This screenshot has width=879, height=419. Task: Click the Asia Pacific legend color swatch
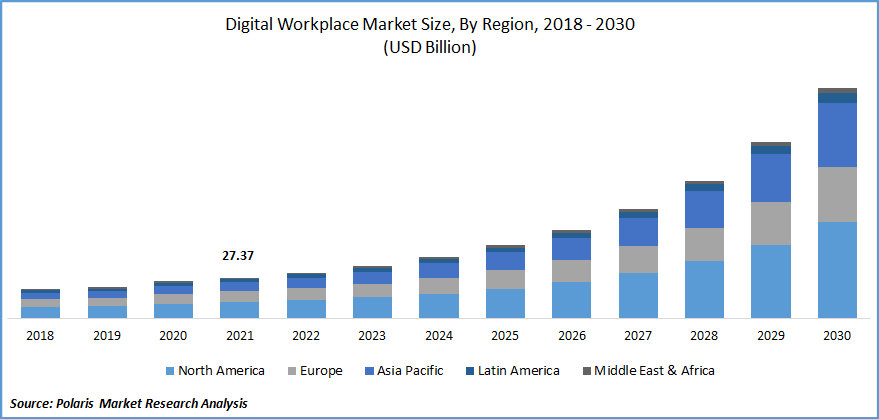[368, 371]
